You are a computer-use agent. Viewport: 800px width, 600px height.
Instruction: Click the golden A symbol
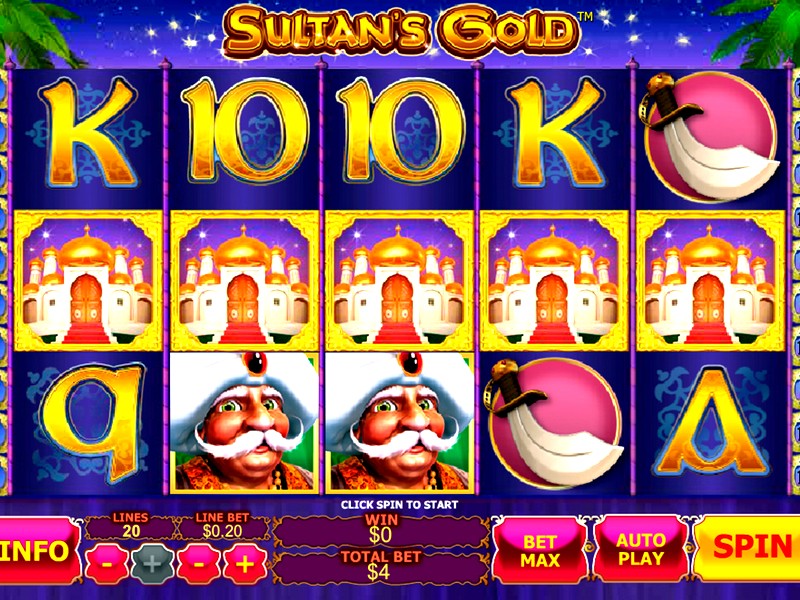[x=711, y=421]
